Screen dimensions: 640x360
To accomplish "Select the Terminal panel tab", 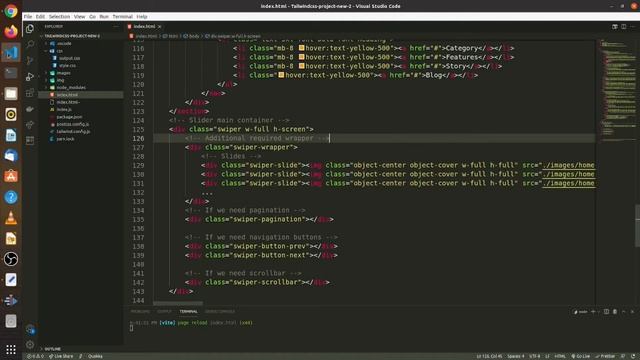I will pyautogui.click(x=189, y=312).
